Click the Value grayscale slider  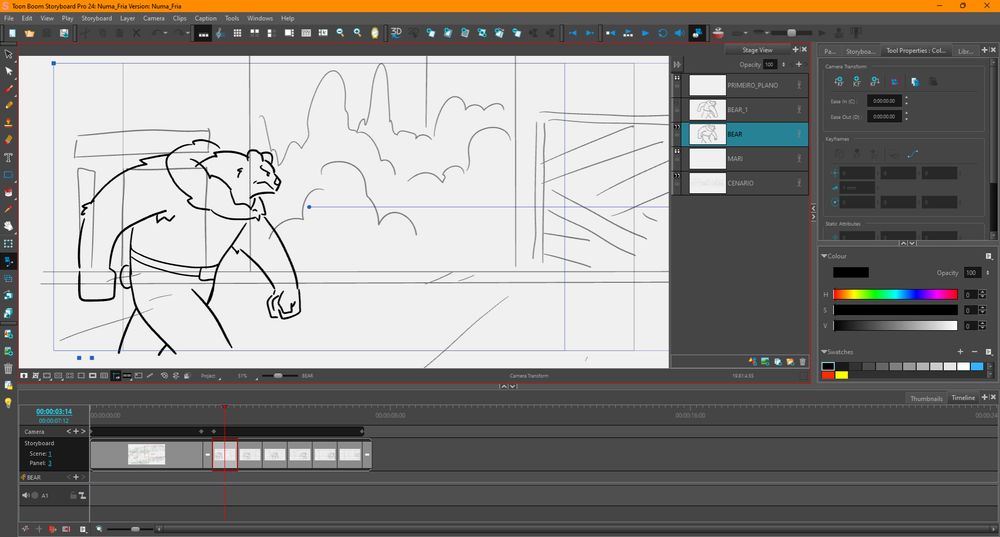pyautogui.click(x=895, y=325)
